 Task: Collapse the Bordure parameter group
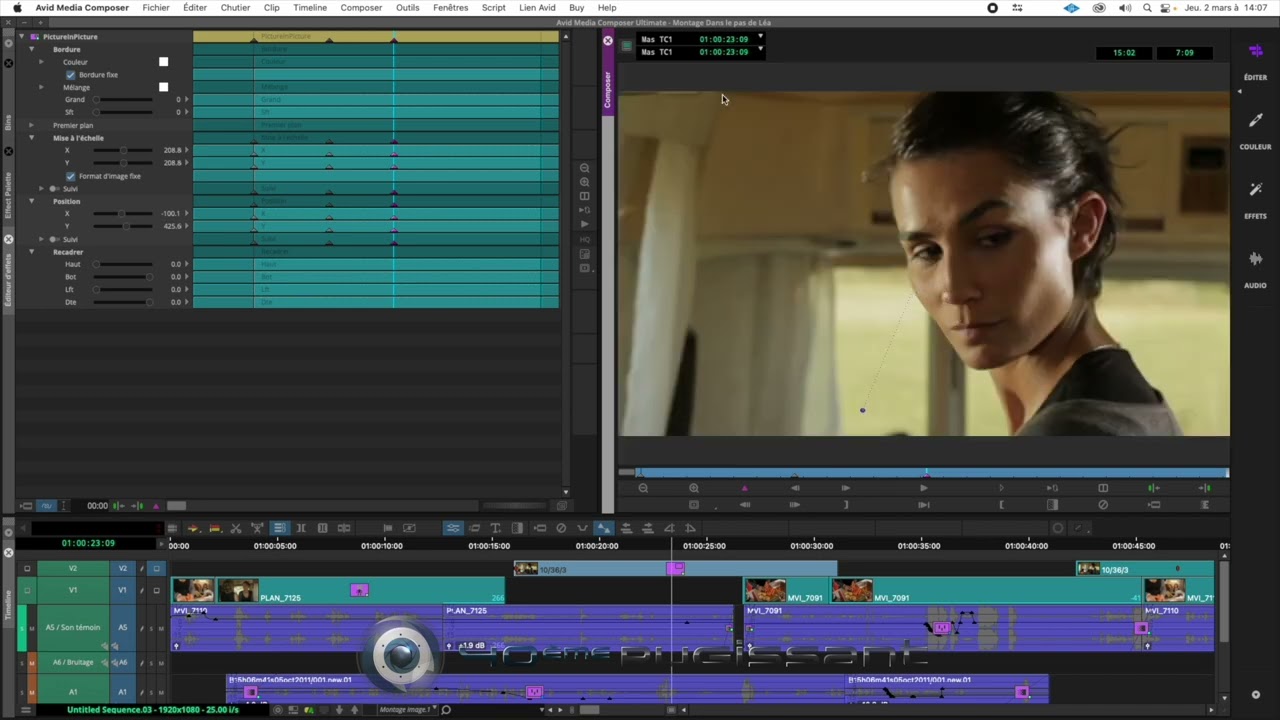click(x=31, y=49)
